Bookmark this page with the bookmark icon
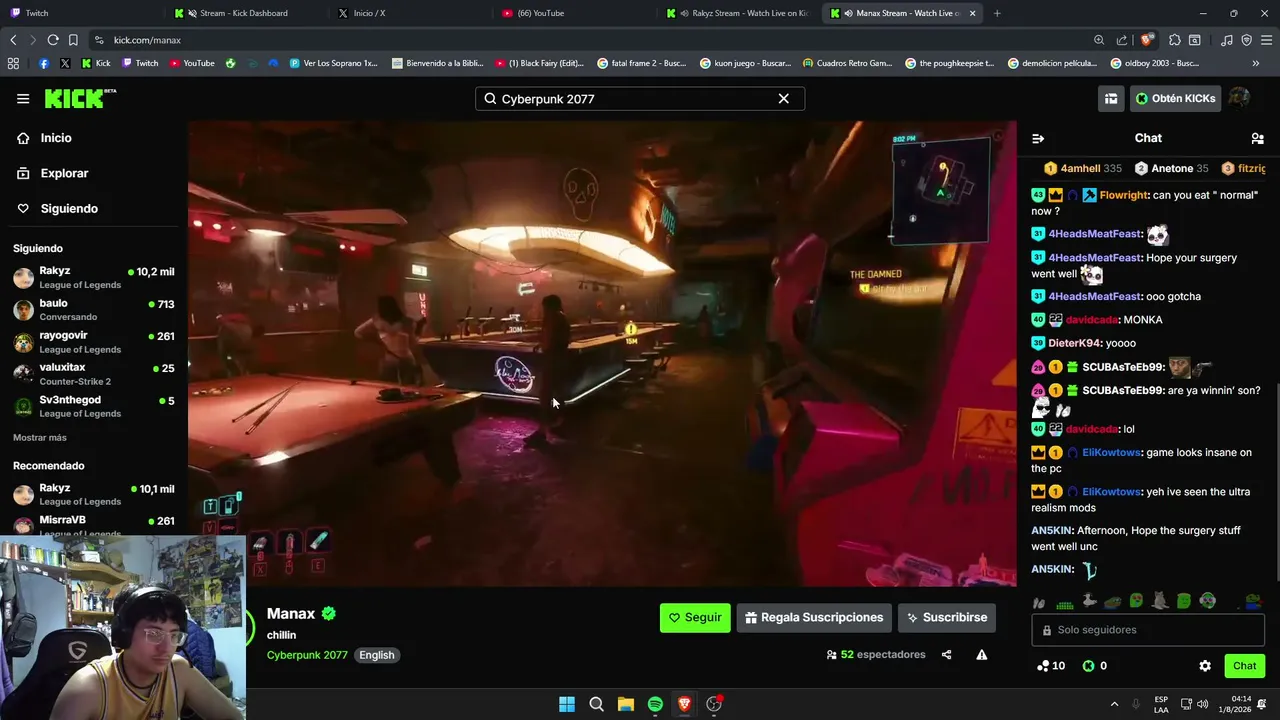 point(73,40)
